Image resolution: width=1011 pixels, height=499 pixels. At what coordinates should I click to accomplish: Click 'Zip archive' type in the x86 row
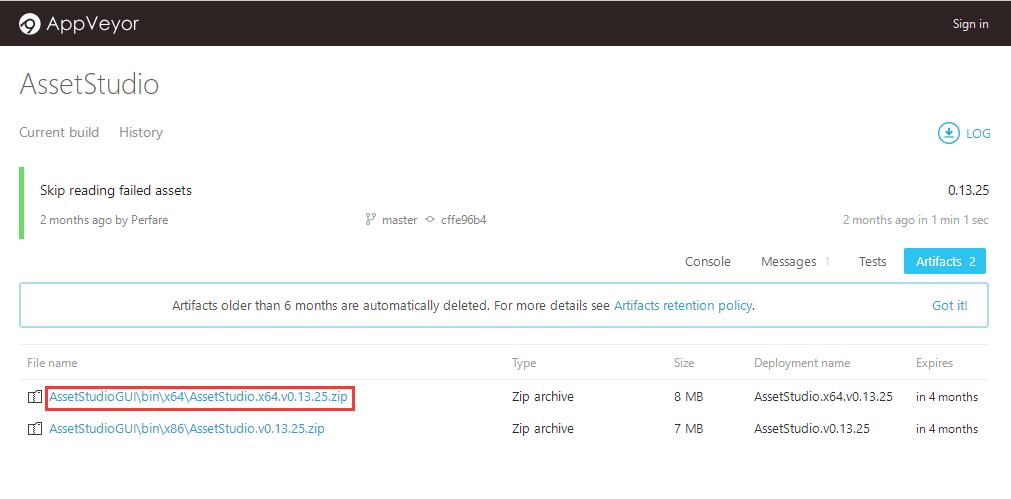(542, 429)
